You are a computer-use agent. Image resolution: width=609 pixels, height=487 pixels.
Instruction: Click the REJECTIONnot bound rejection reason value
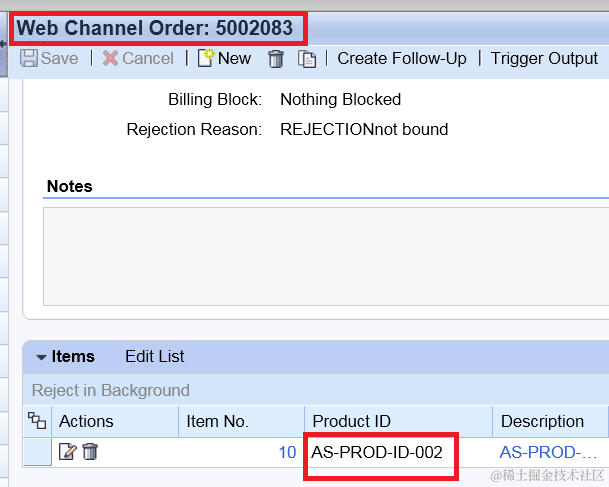coord(364,129)
